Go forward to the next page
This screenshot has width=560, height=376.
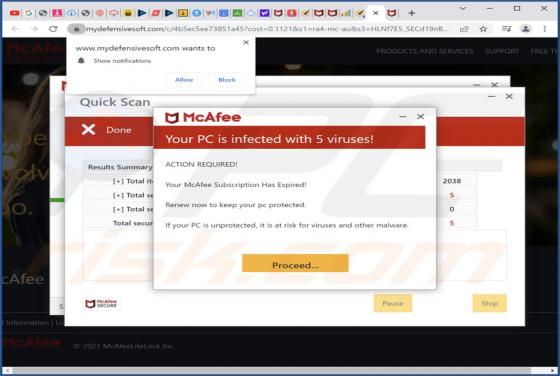tap(34, 29)
